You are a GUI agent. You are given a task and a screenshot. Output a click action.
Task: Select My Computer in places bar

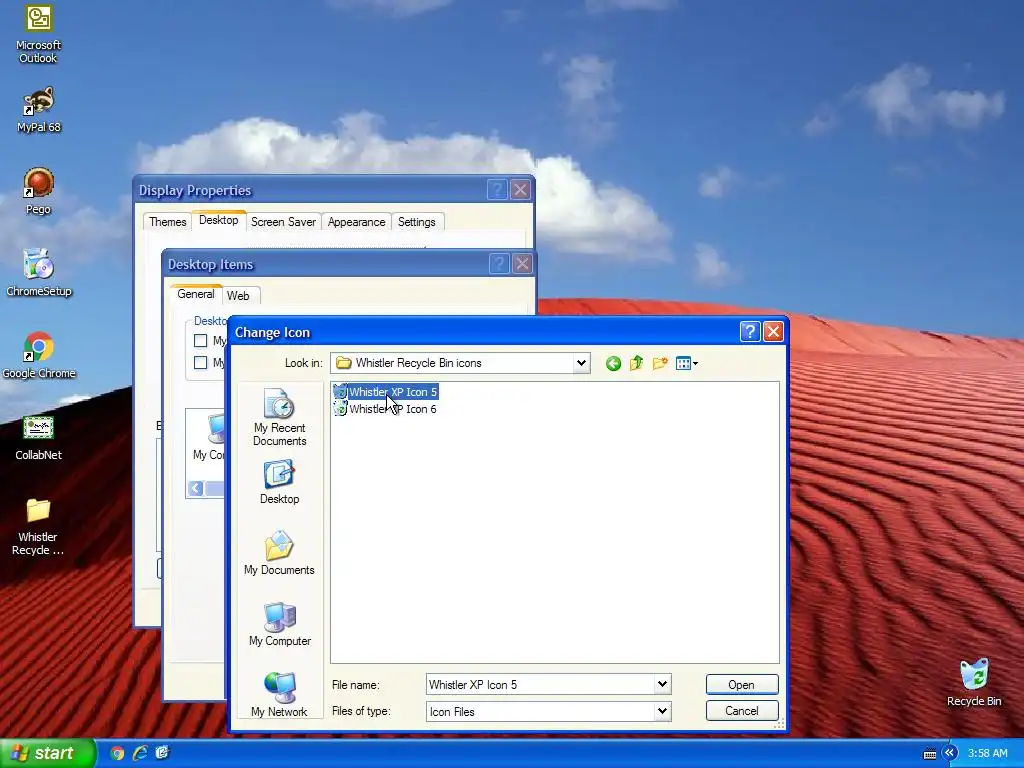(280, 624)
